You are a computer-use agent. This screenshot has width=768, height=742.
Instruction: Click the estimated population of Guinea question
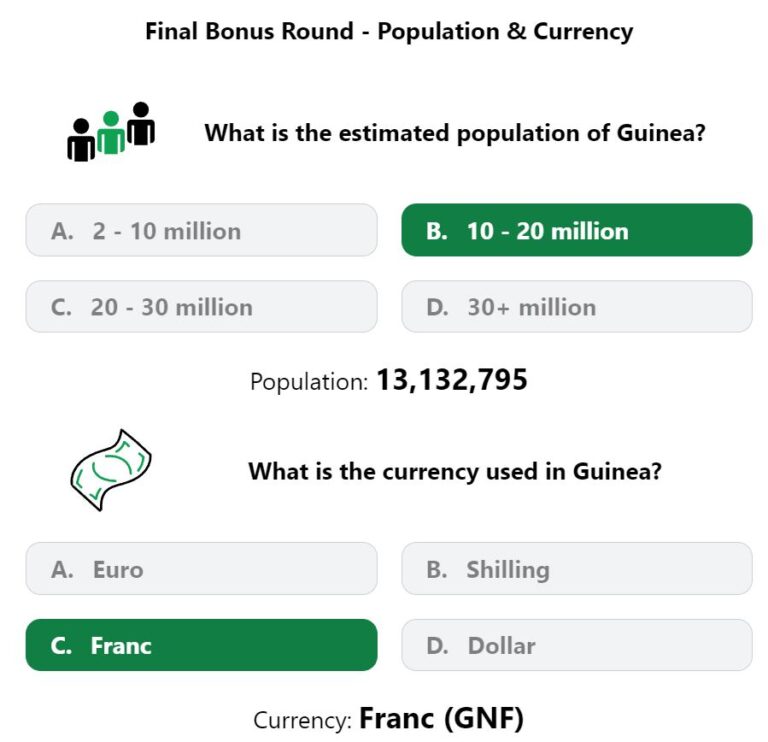455,133
